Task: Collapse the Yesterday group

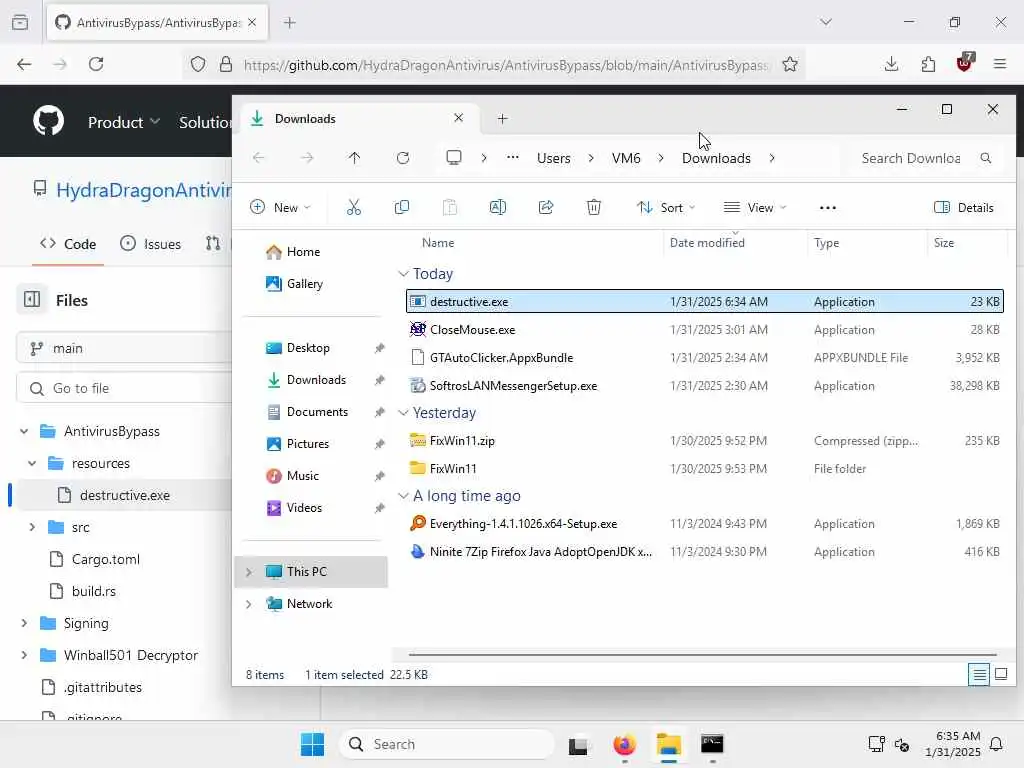Action: 404,413
